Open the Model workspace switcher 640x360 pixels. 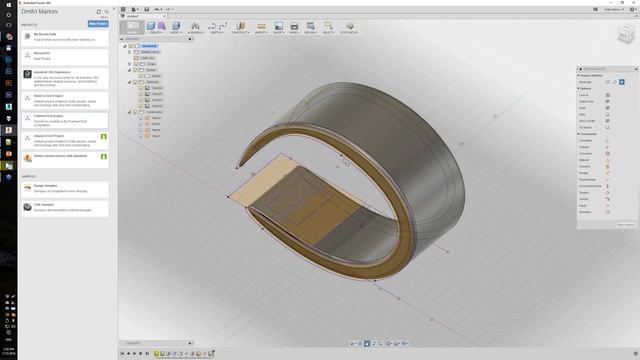click(132, 27)
